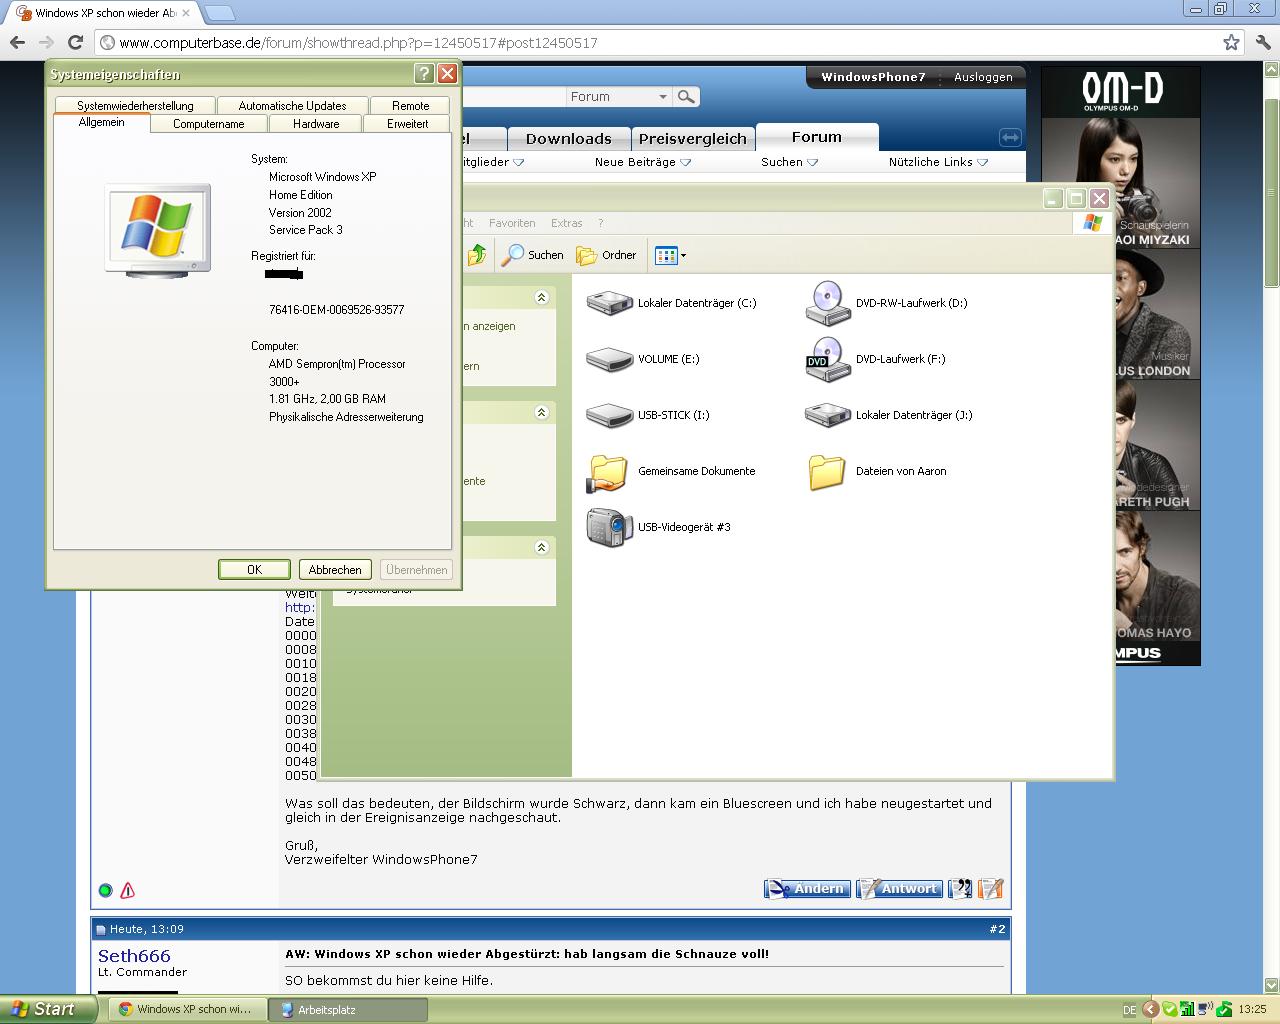Show hidden tray icons arrow
This screenshot has height=1024, width=1280.
pyautogui.click(x=1150, y=1009)
